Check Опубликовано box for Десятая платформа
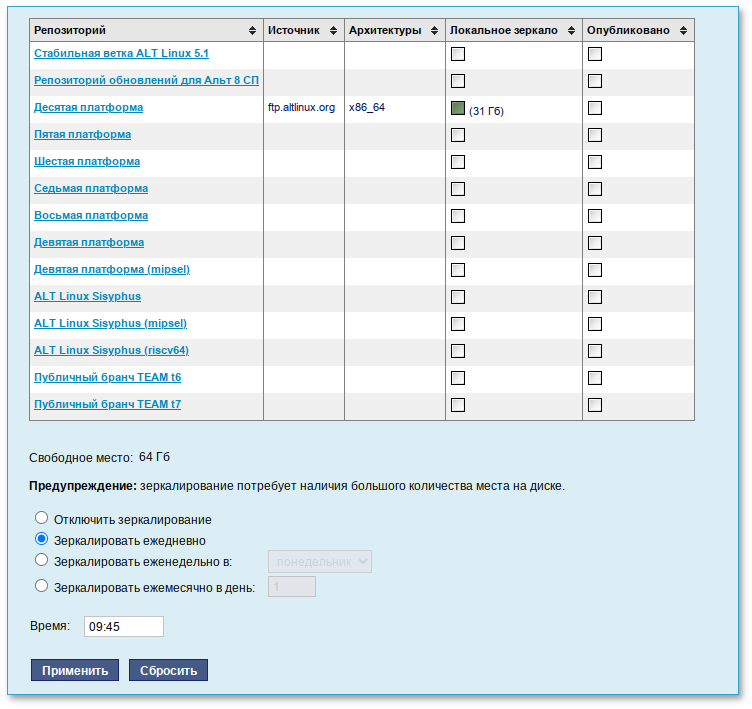This screenshot has height=709, width=752. coord(595,108)
